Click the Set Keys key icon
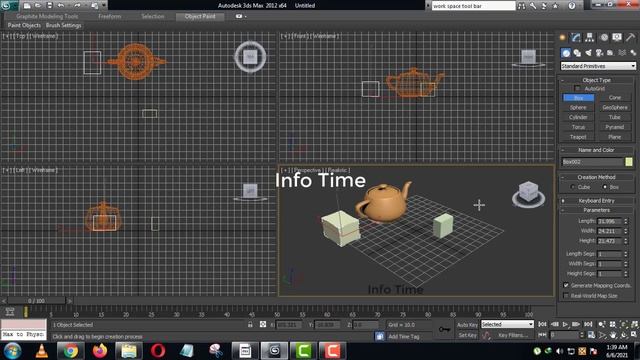Screen dimensions: 640x360 [x=444, y=329]
